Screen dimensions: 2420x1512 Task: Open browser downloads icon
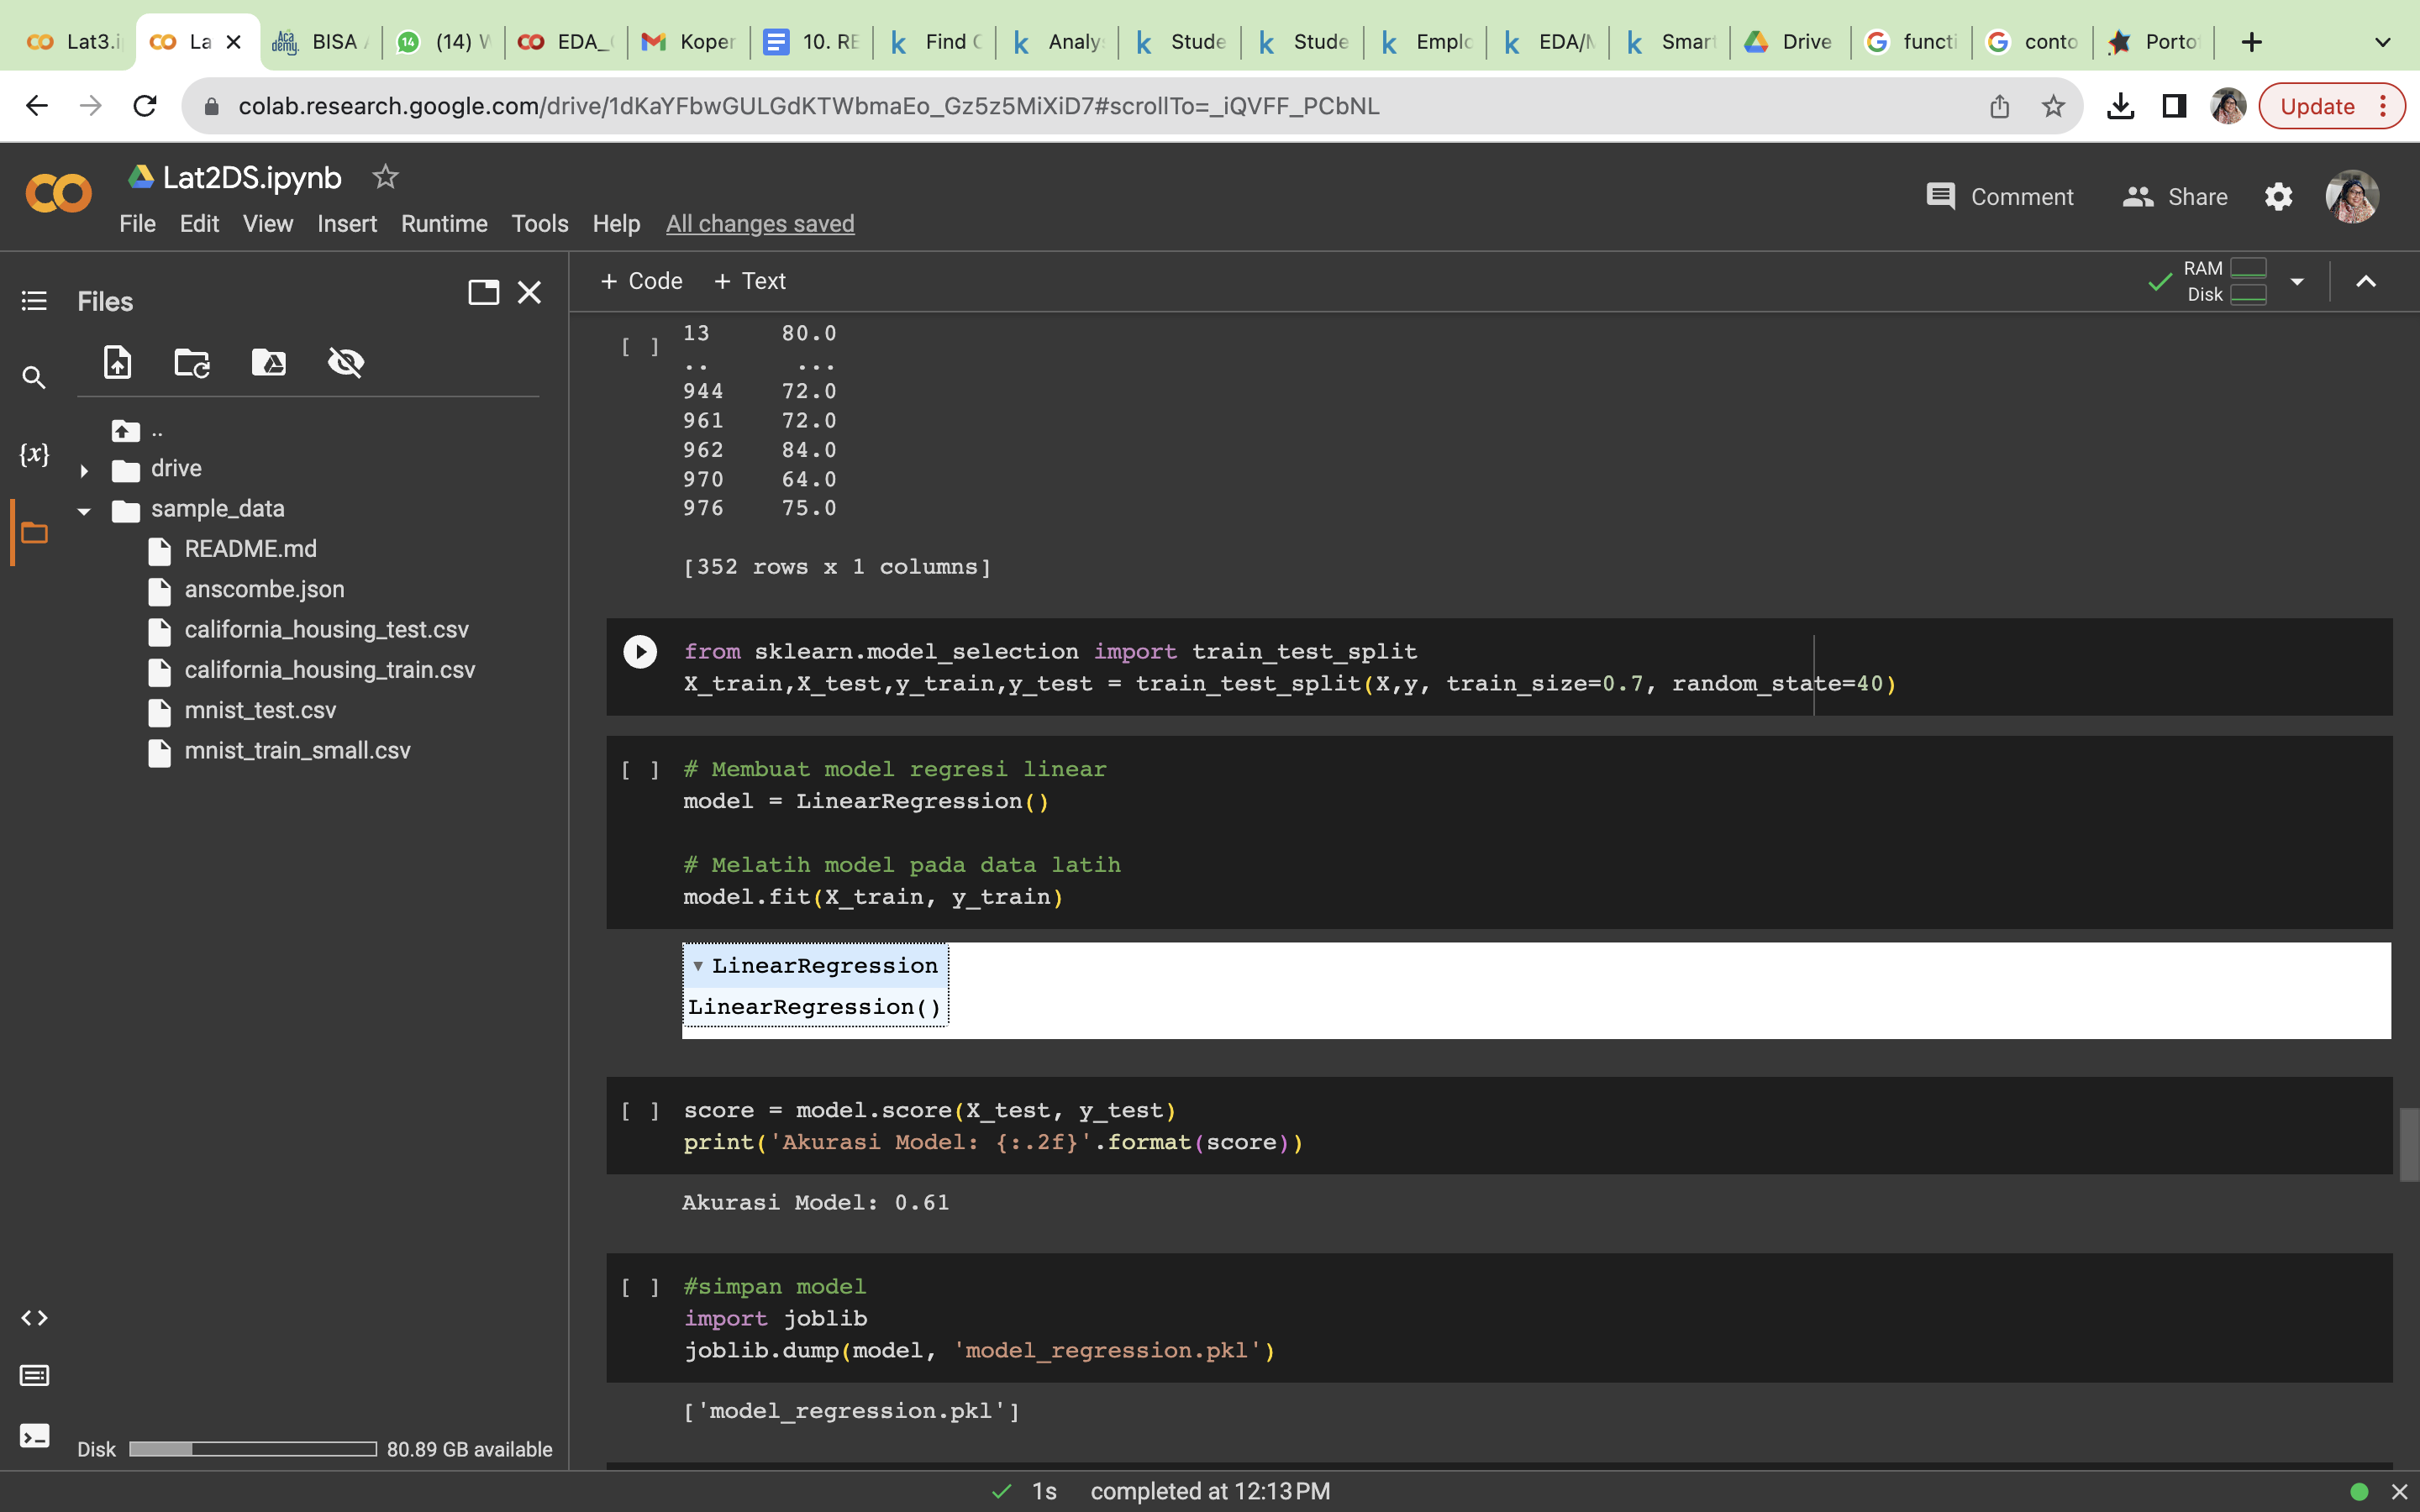pos(2120,106)
